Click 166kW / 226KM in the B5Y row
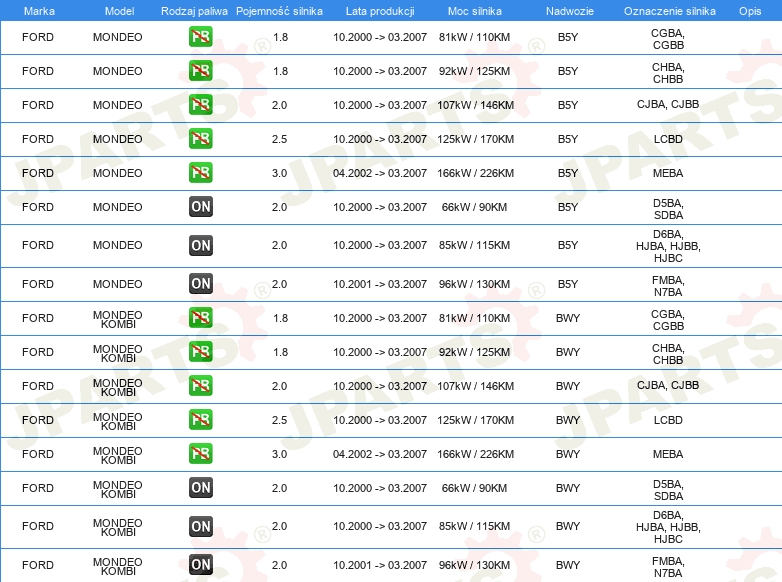This screenshot has height=582, width=782. (475, 173)
